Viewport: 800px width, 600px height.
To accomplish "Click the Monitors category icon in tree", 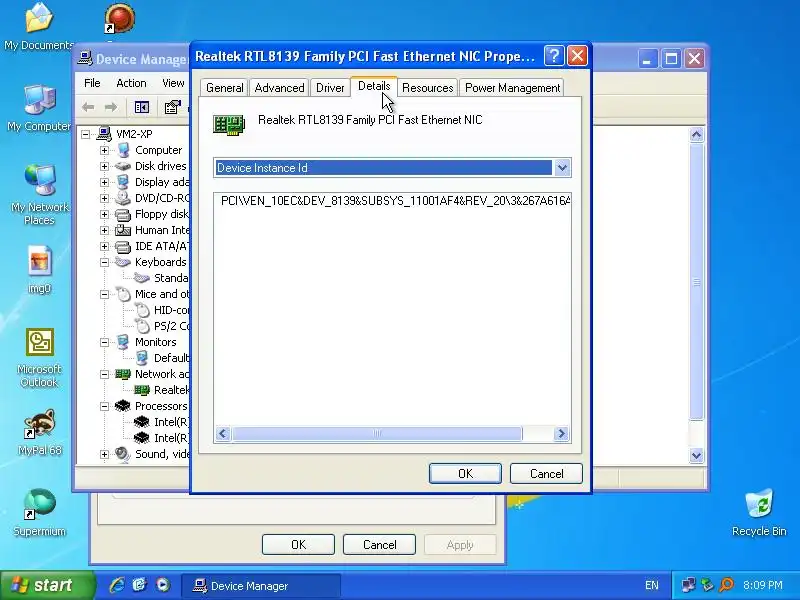I will (122, 342).
